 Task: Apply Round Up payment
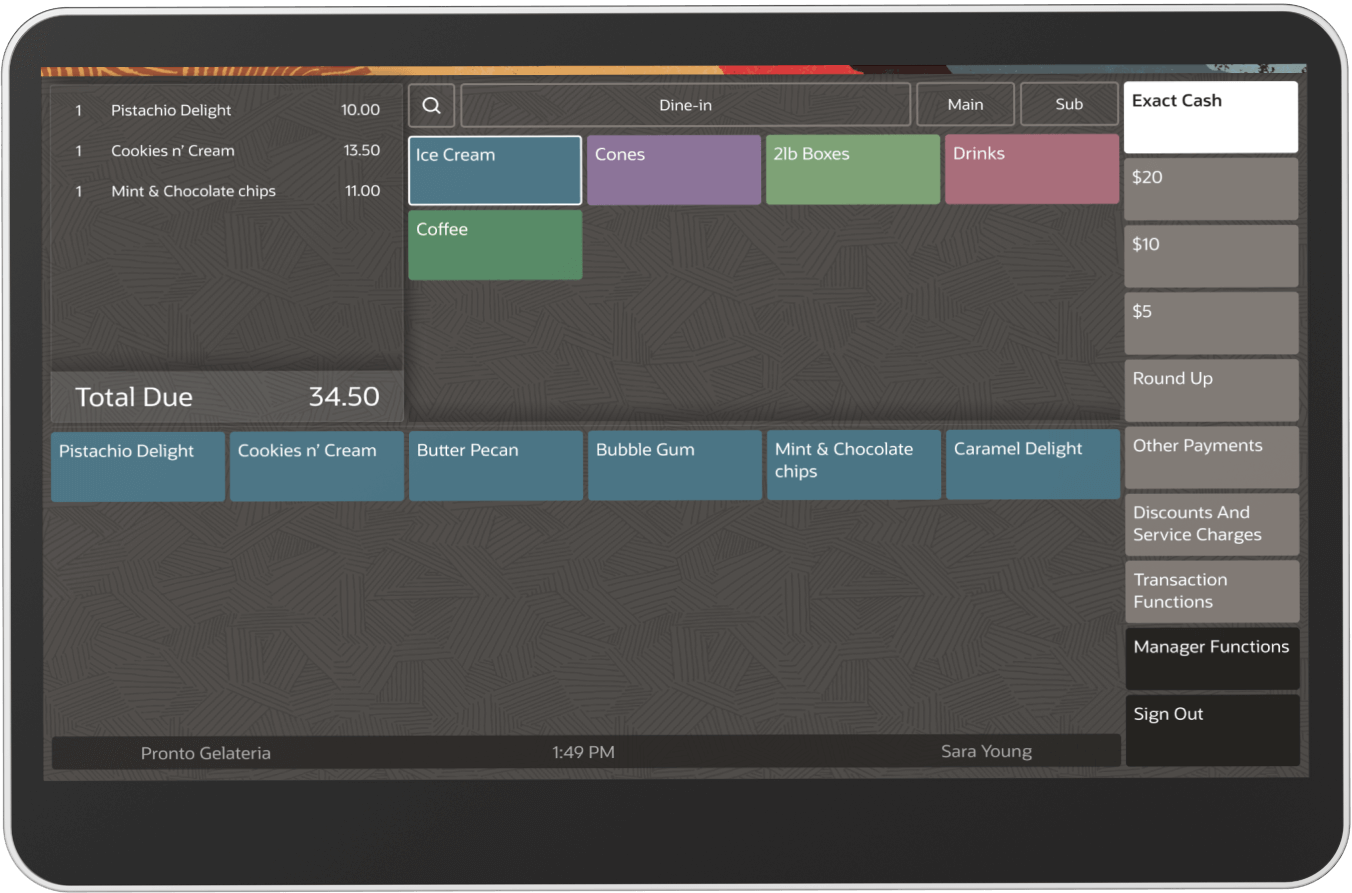pos(1210,390)
